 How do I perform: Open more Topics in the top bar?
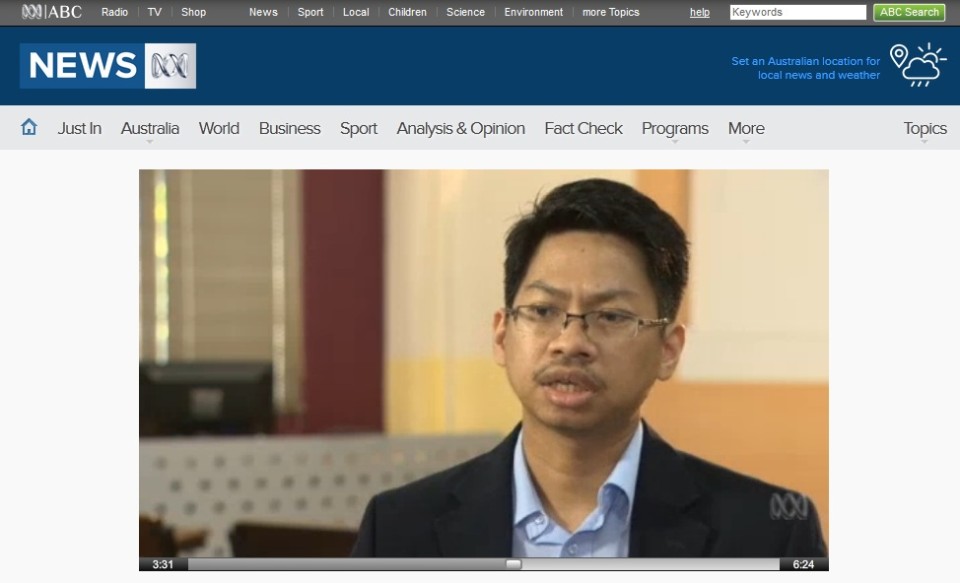[x=610, y=12]
